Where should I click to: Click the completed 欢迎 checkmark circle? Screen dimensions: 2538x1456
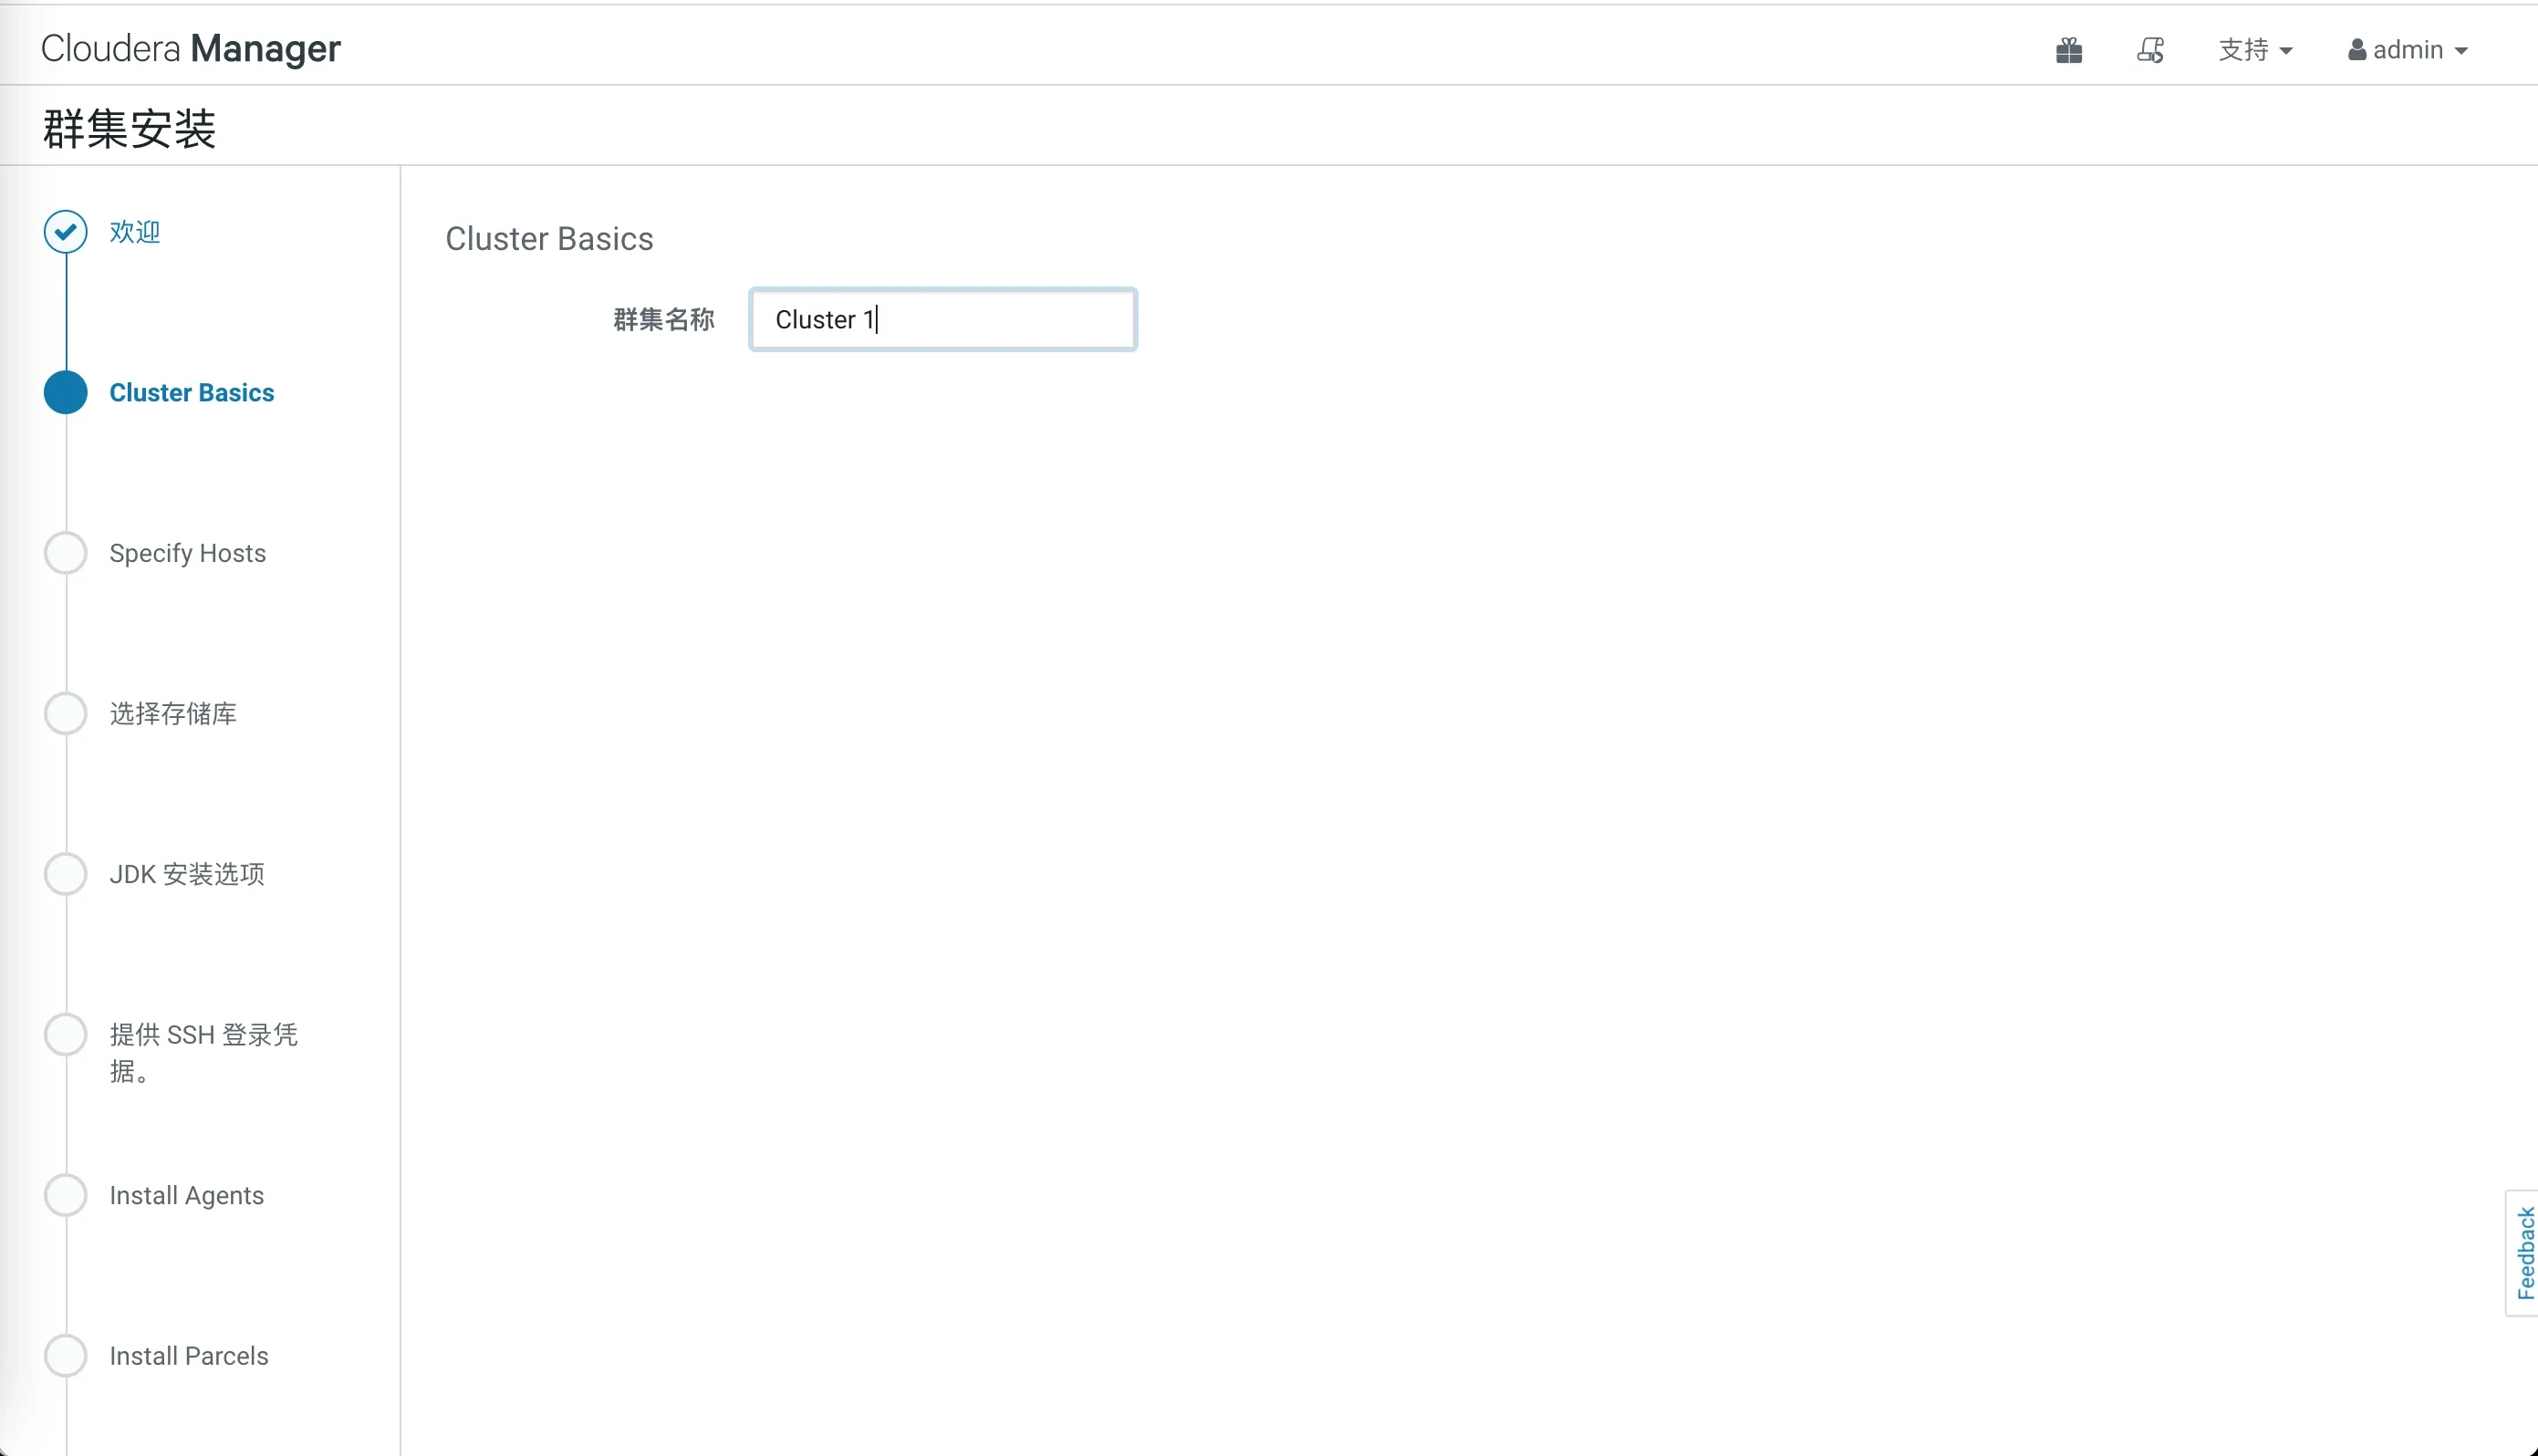click(x=65, y=231)
